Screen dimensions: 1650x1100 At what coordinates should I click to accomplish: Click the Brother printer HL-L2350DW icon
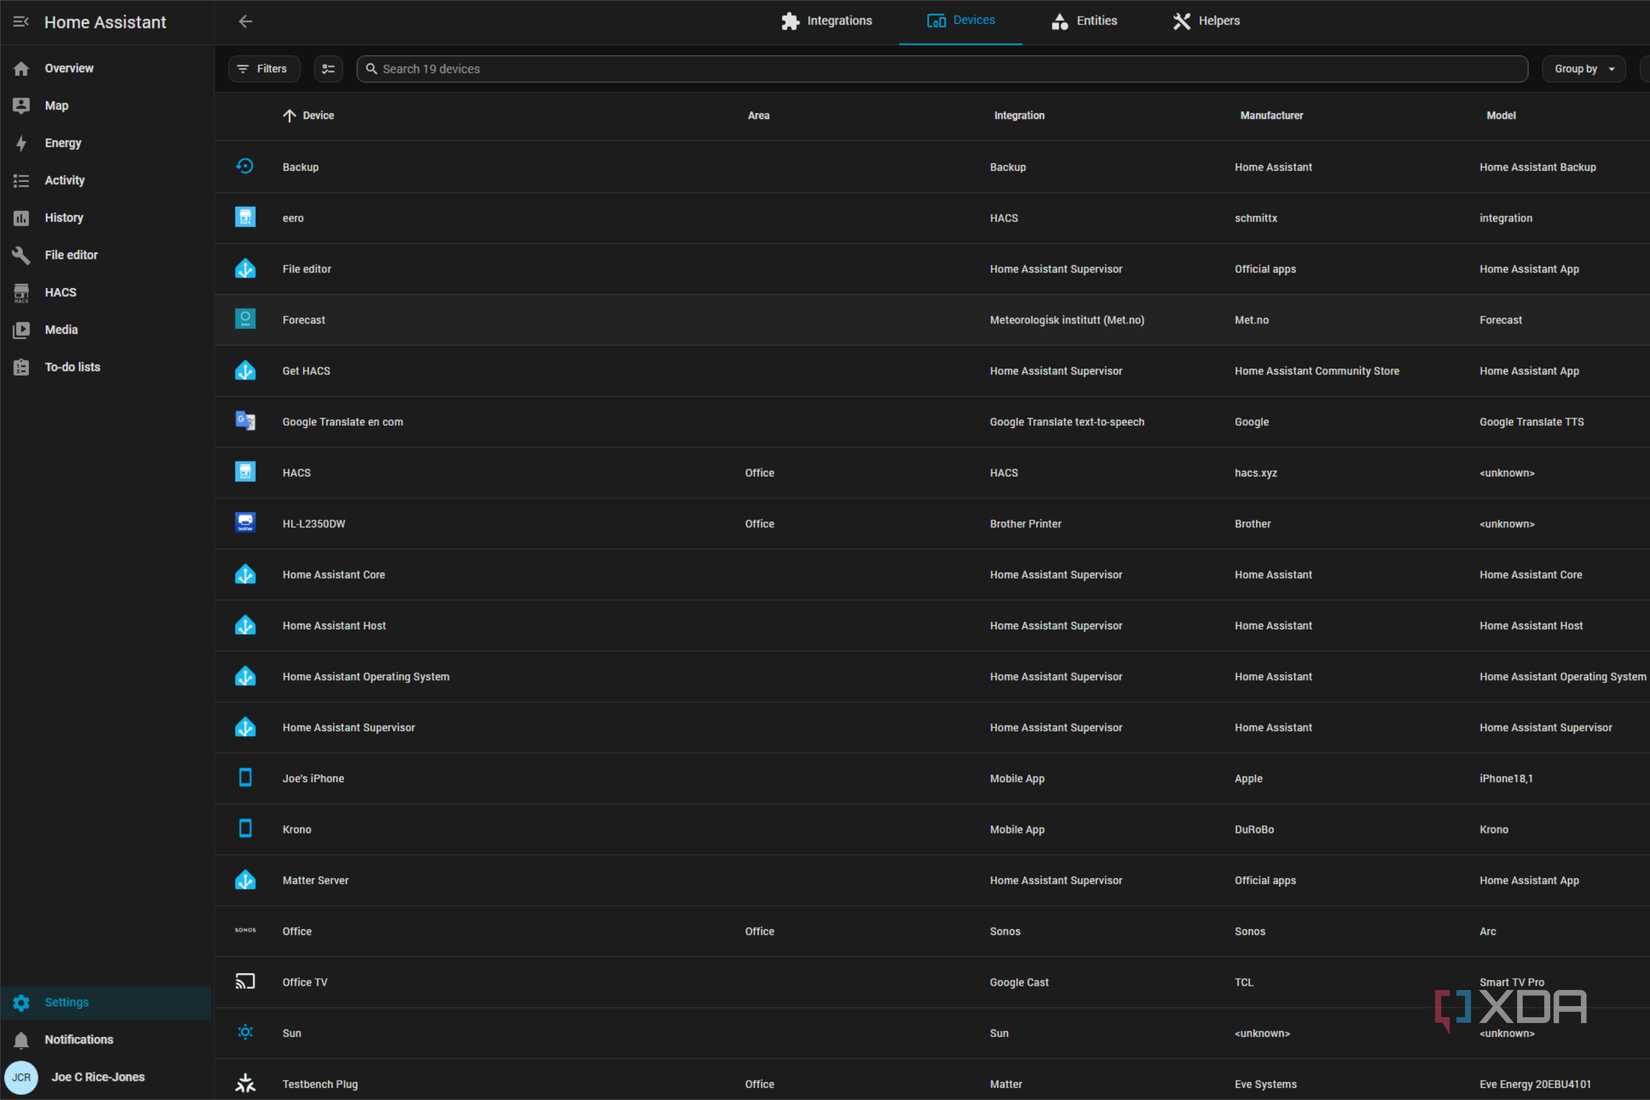pyautogui.click(x=245, y=523)
